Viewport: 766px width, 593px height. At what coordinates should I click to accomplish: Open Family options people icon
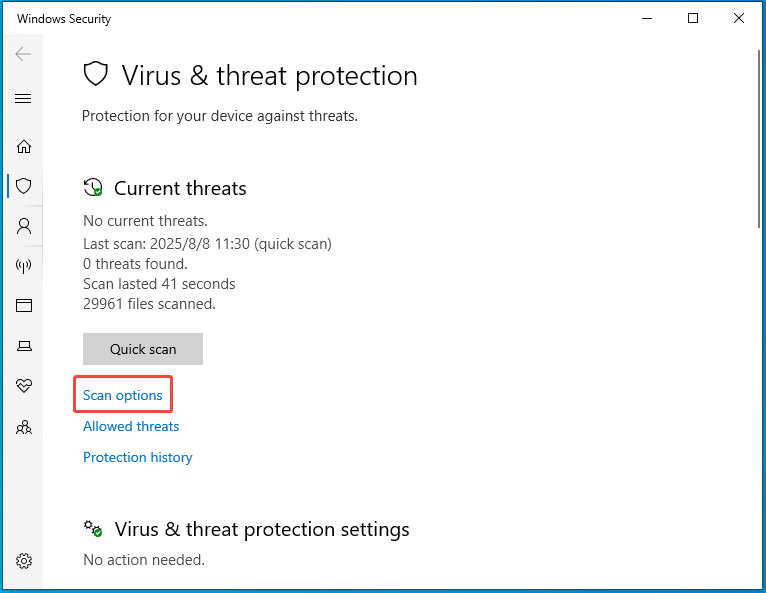23,427
